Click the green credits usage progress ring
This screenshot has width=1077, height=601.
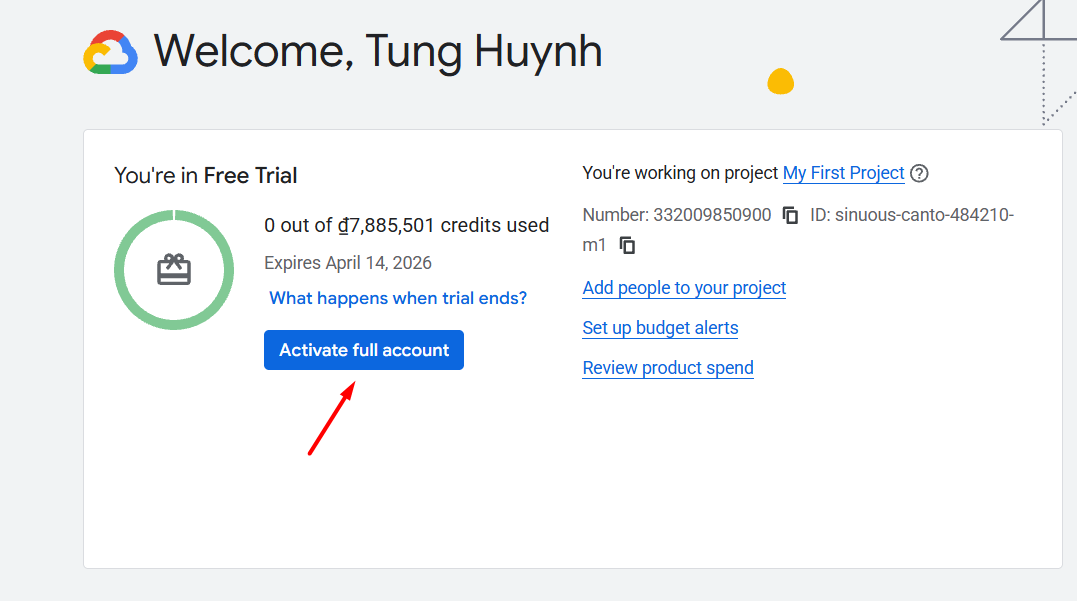[x=122, y=270]
